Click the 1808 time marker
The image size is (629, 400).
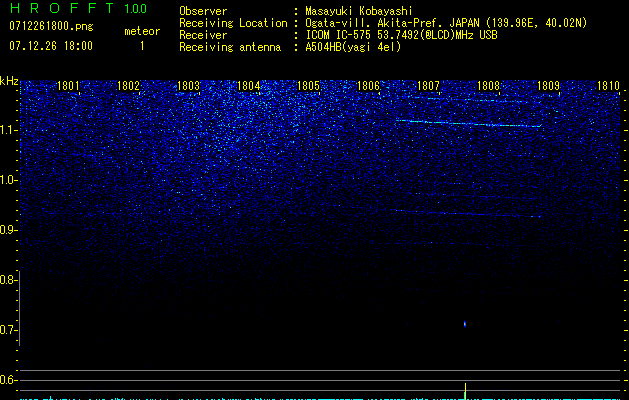coord(488,86)
